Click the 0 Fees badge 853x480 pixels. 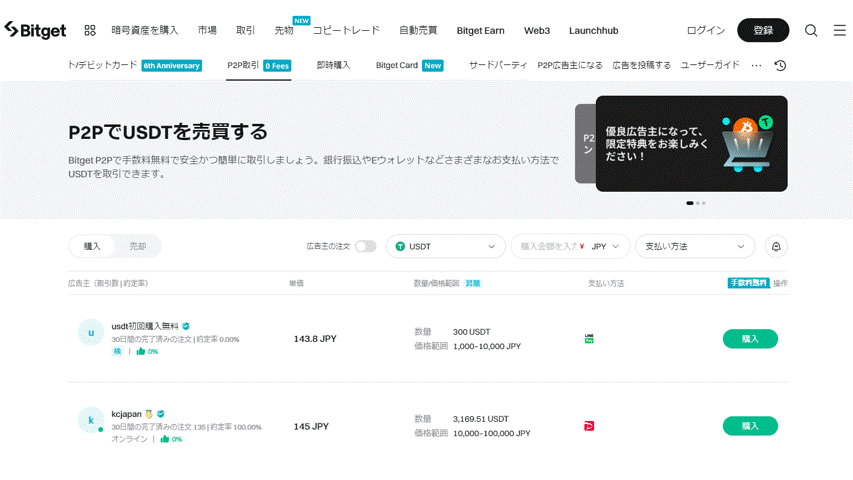(277, 66)
